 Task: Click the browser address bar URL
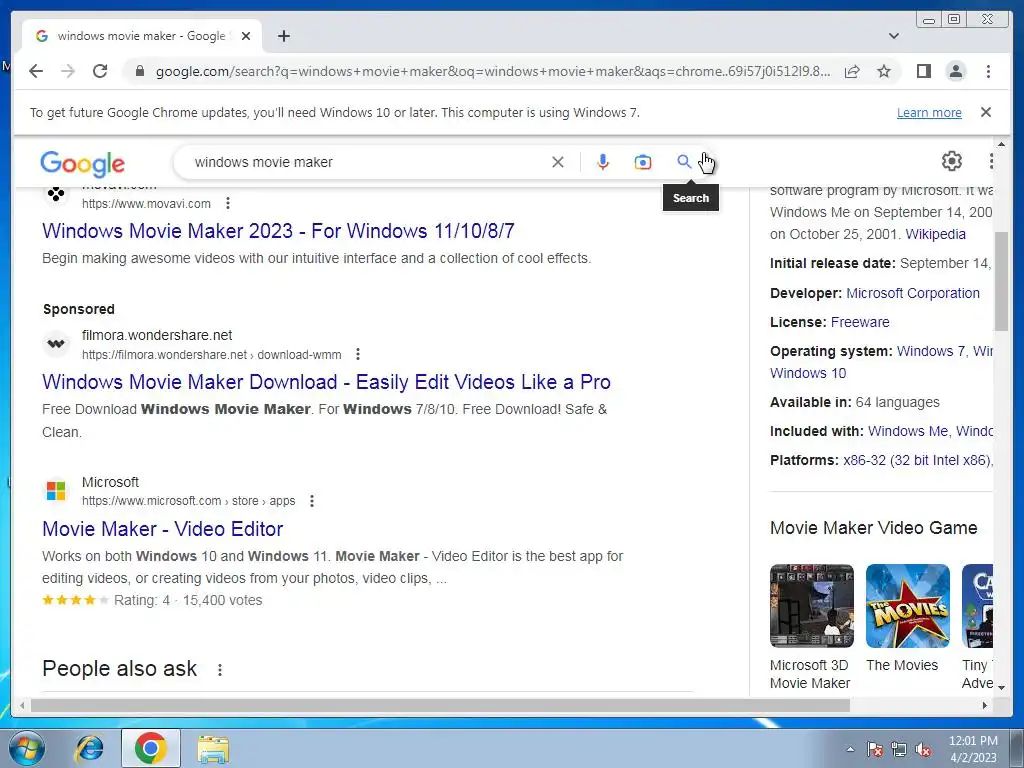[x=493, y=71]
